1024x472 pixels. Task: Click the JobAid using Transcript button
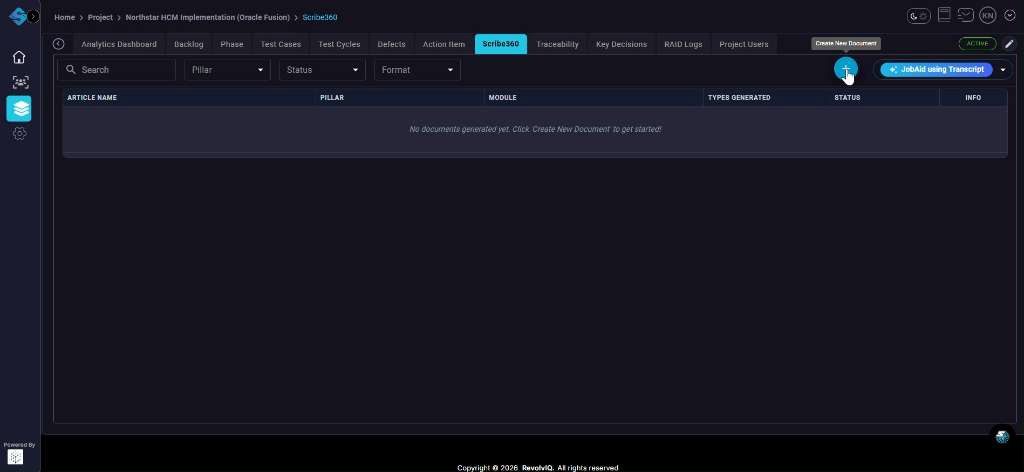pos(935,70)
